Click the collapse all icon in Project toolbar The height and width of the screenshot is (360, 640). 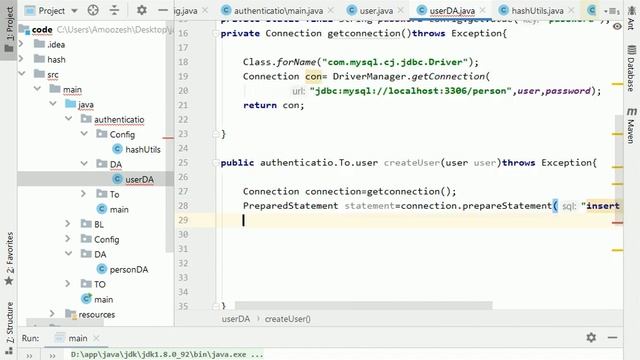pyautogui.click(x=114, y=10)
